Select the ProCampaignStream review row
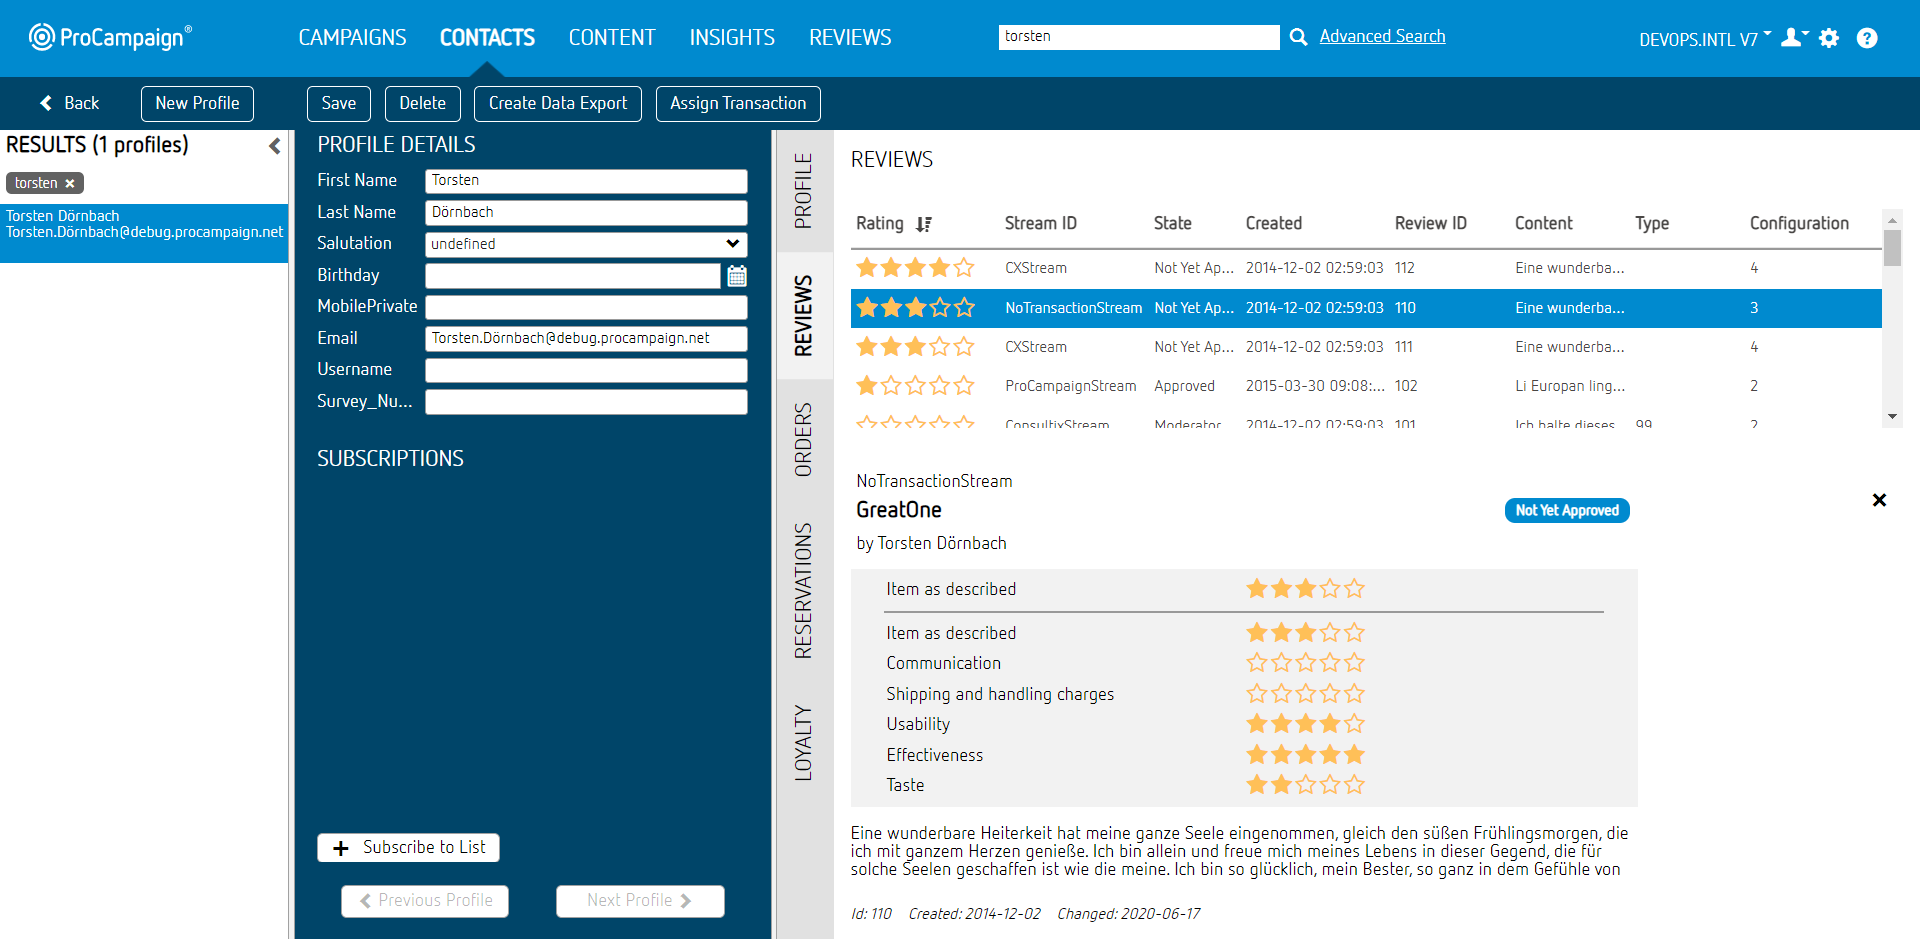 click(x=1366, y=386)
